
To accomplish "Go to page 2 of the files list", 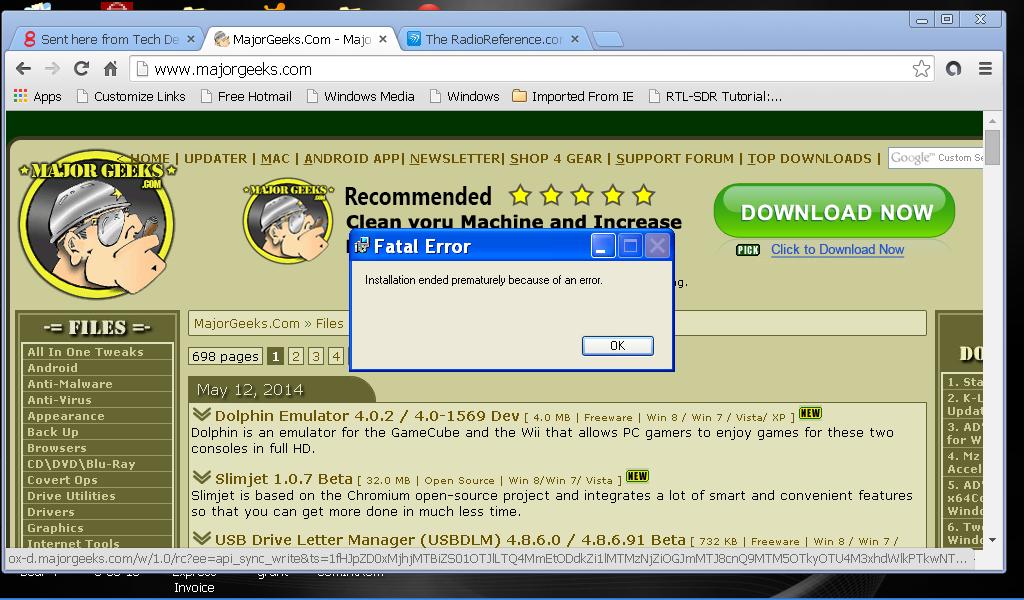I will [x=296, y=356].
